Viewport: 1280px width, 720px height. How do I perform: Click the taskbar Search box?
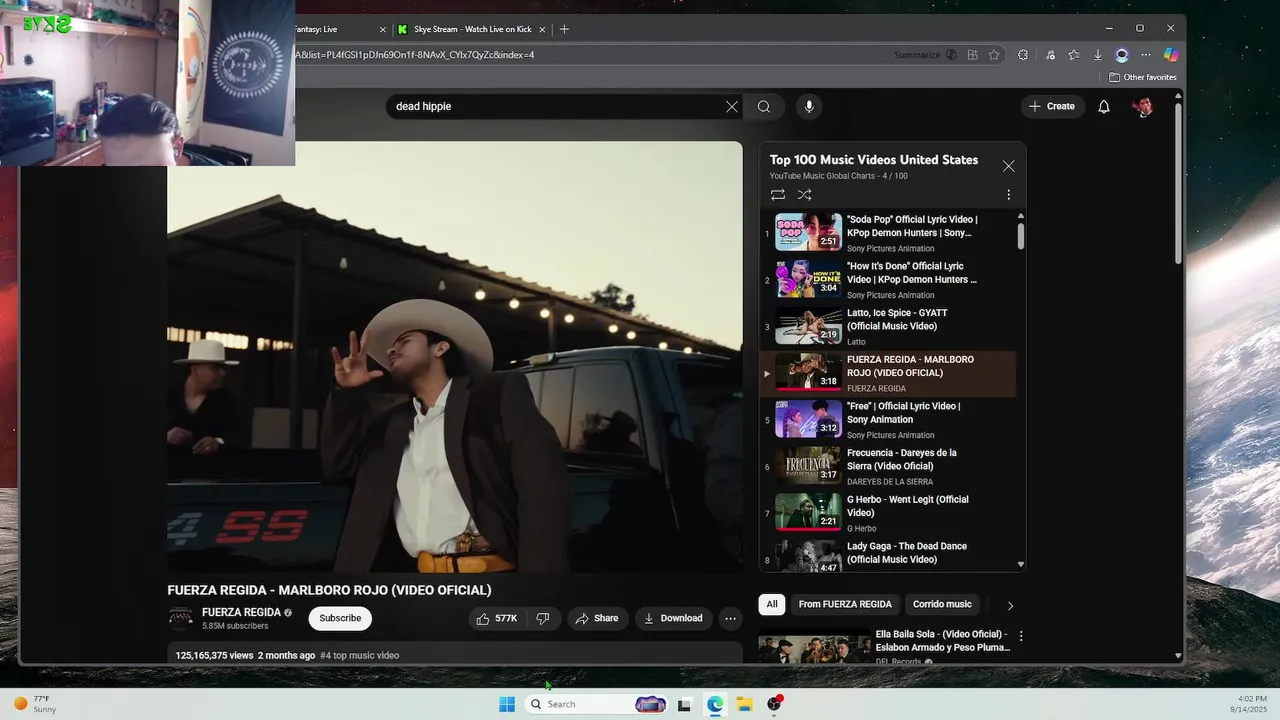(596, 704)
